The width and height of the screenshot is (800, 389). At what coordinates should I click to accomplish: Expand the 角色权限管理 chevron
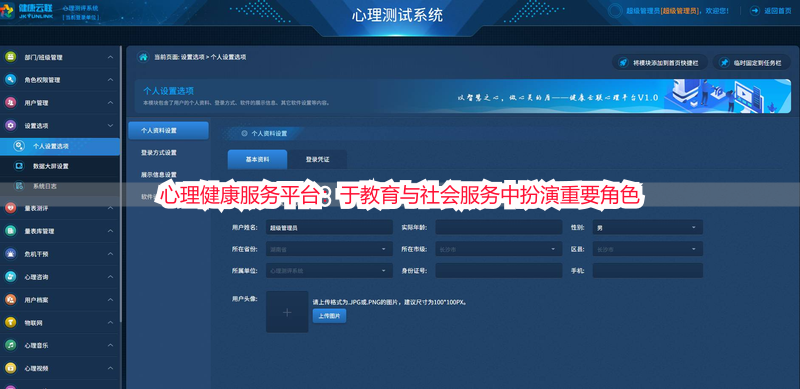tap(111, 80)
